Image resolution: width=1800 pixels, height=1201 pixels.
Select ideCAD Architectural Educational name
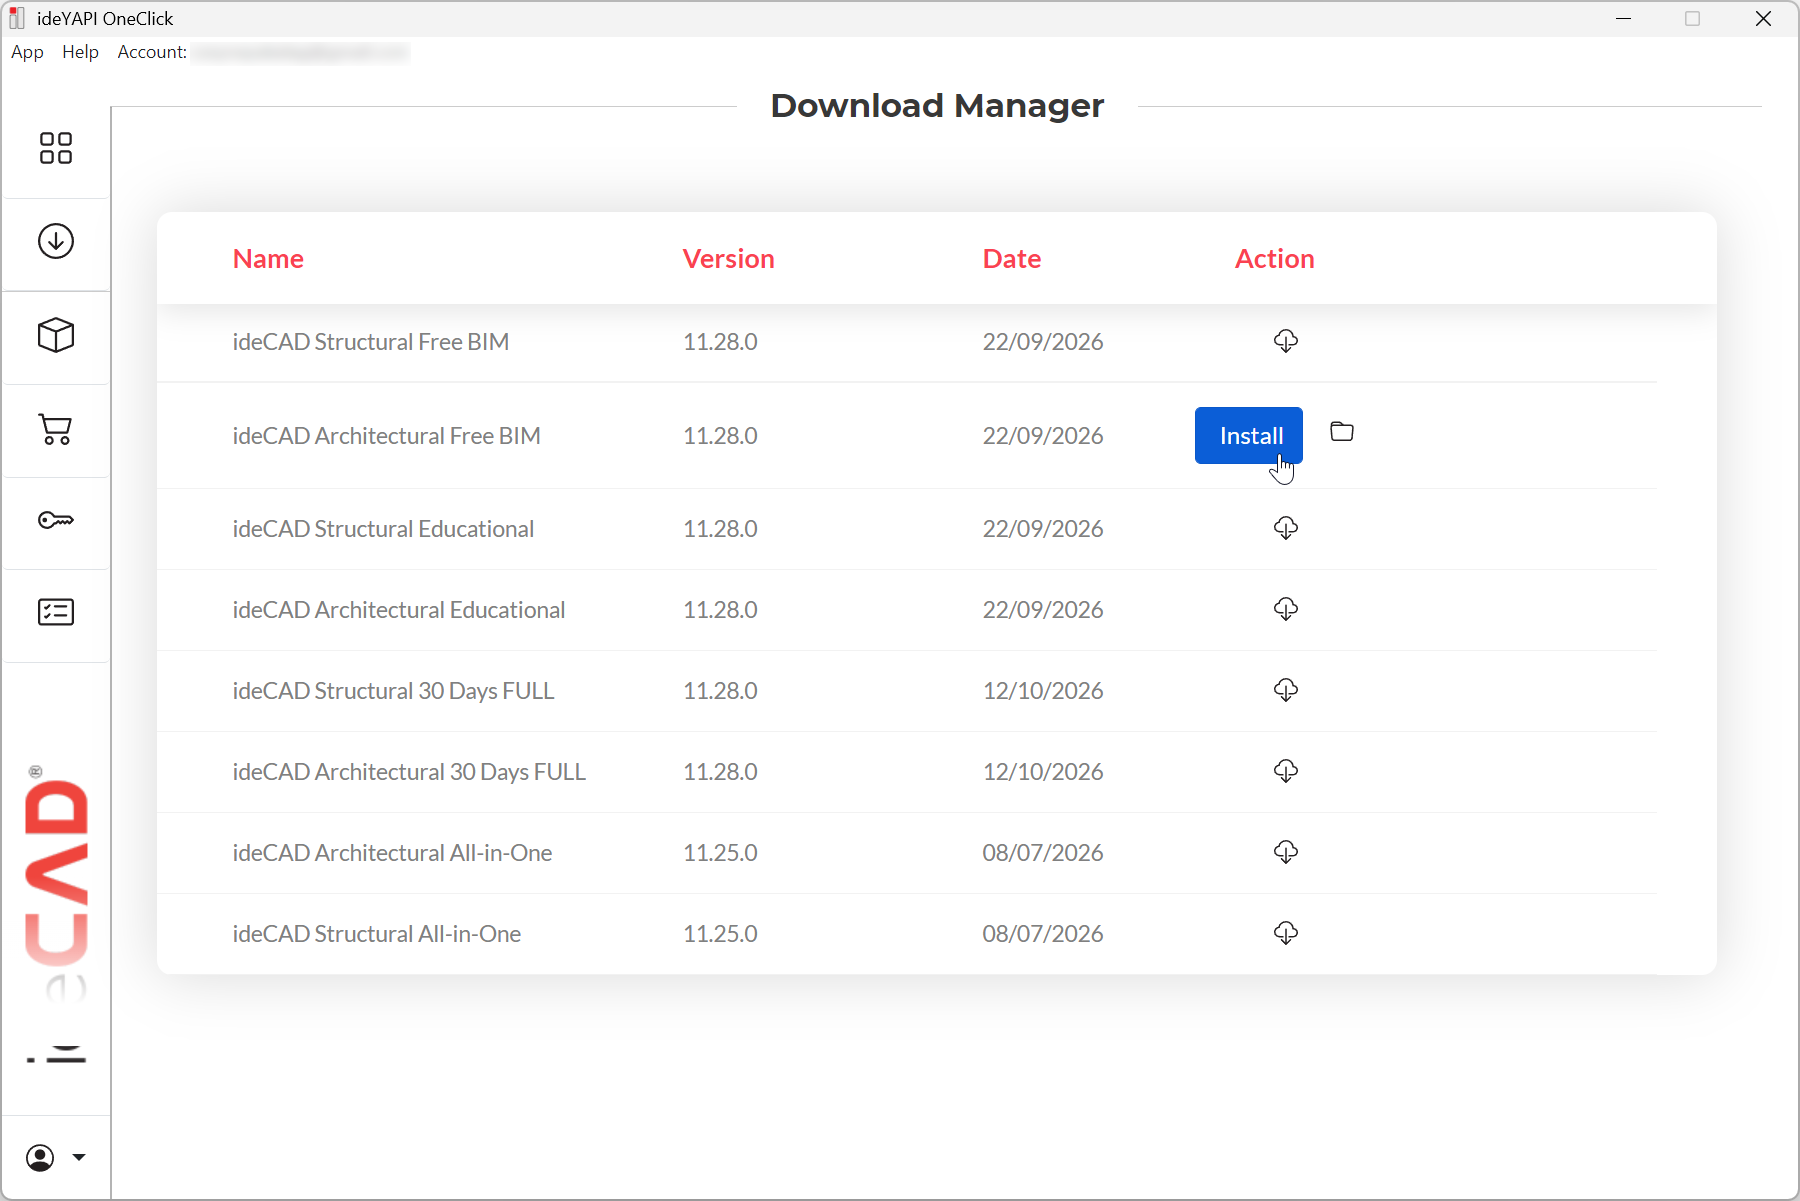click(399, 610)
